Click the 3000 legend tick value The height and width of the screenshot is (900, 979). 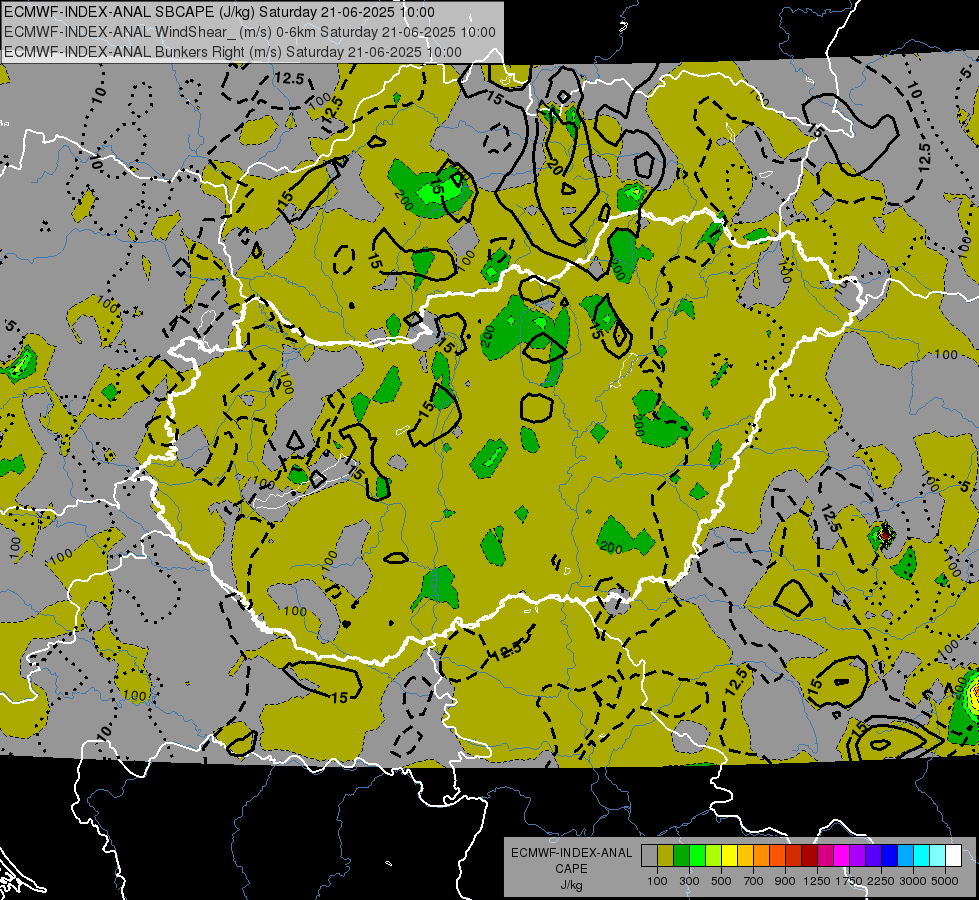pyautogui.click(x=913, y=881)
